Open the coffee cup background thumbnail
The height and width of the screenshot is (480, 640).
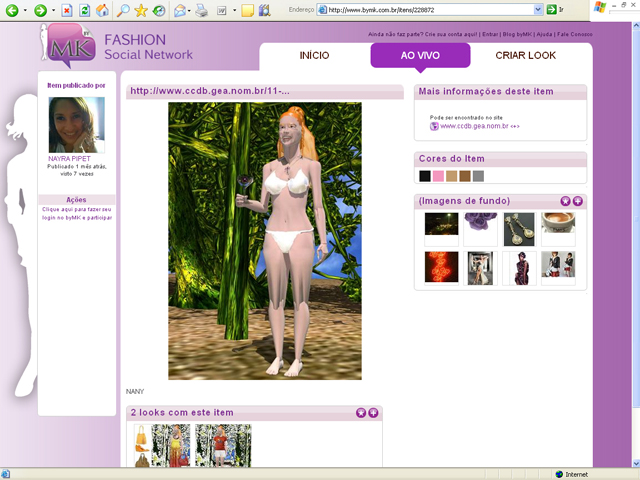click(557, 227)
